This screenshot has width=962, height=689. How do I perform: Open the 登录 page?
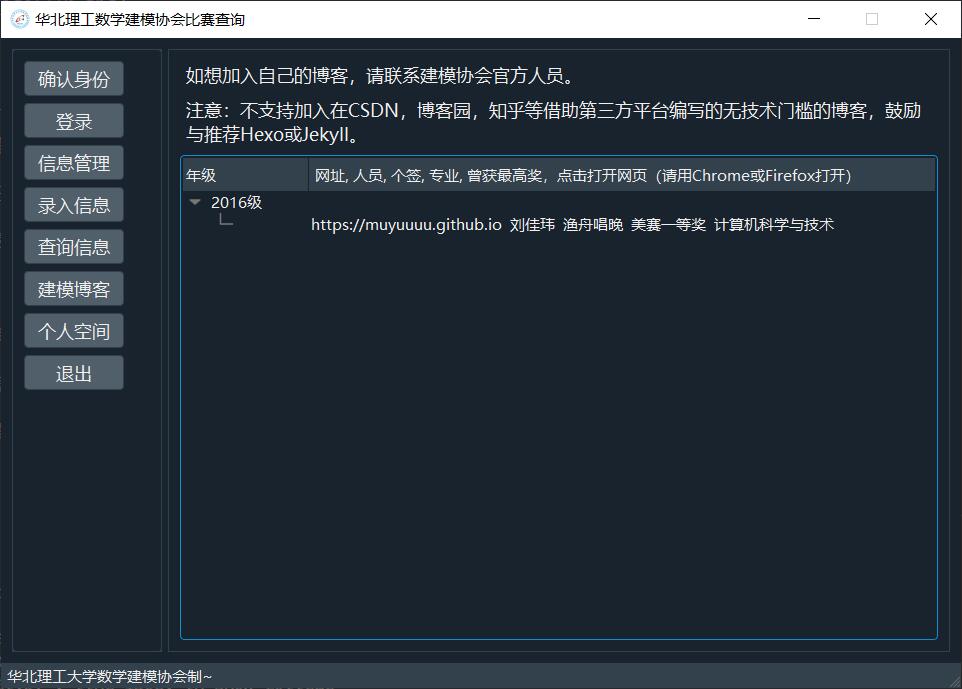[74, 122]
